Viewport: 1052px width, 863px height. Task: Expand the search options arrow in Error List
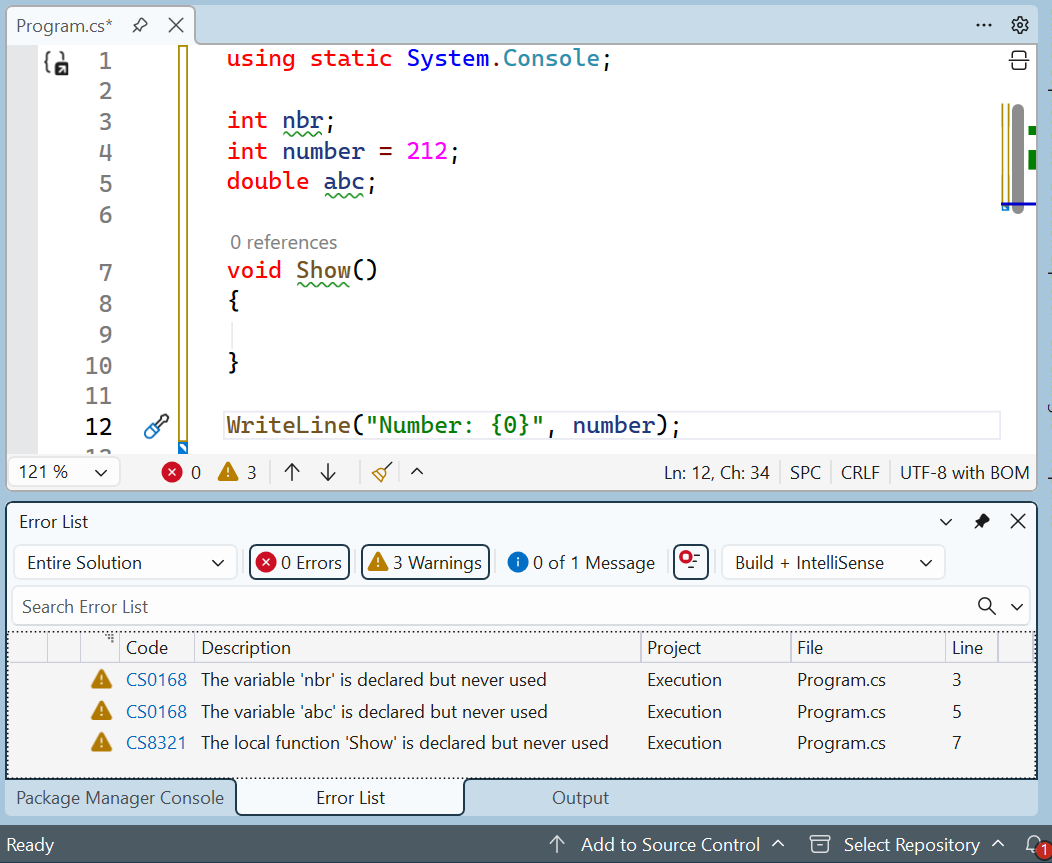point(1017,607)
